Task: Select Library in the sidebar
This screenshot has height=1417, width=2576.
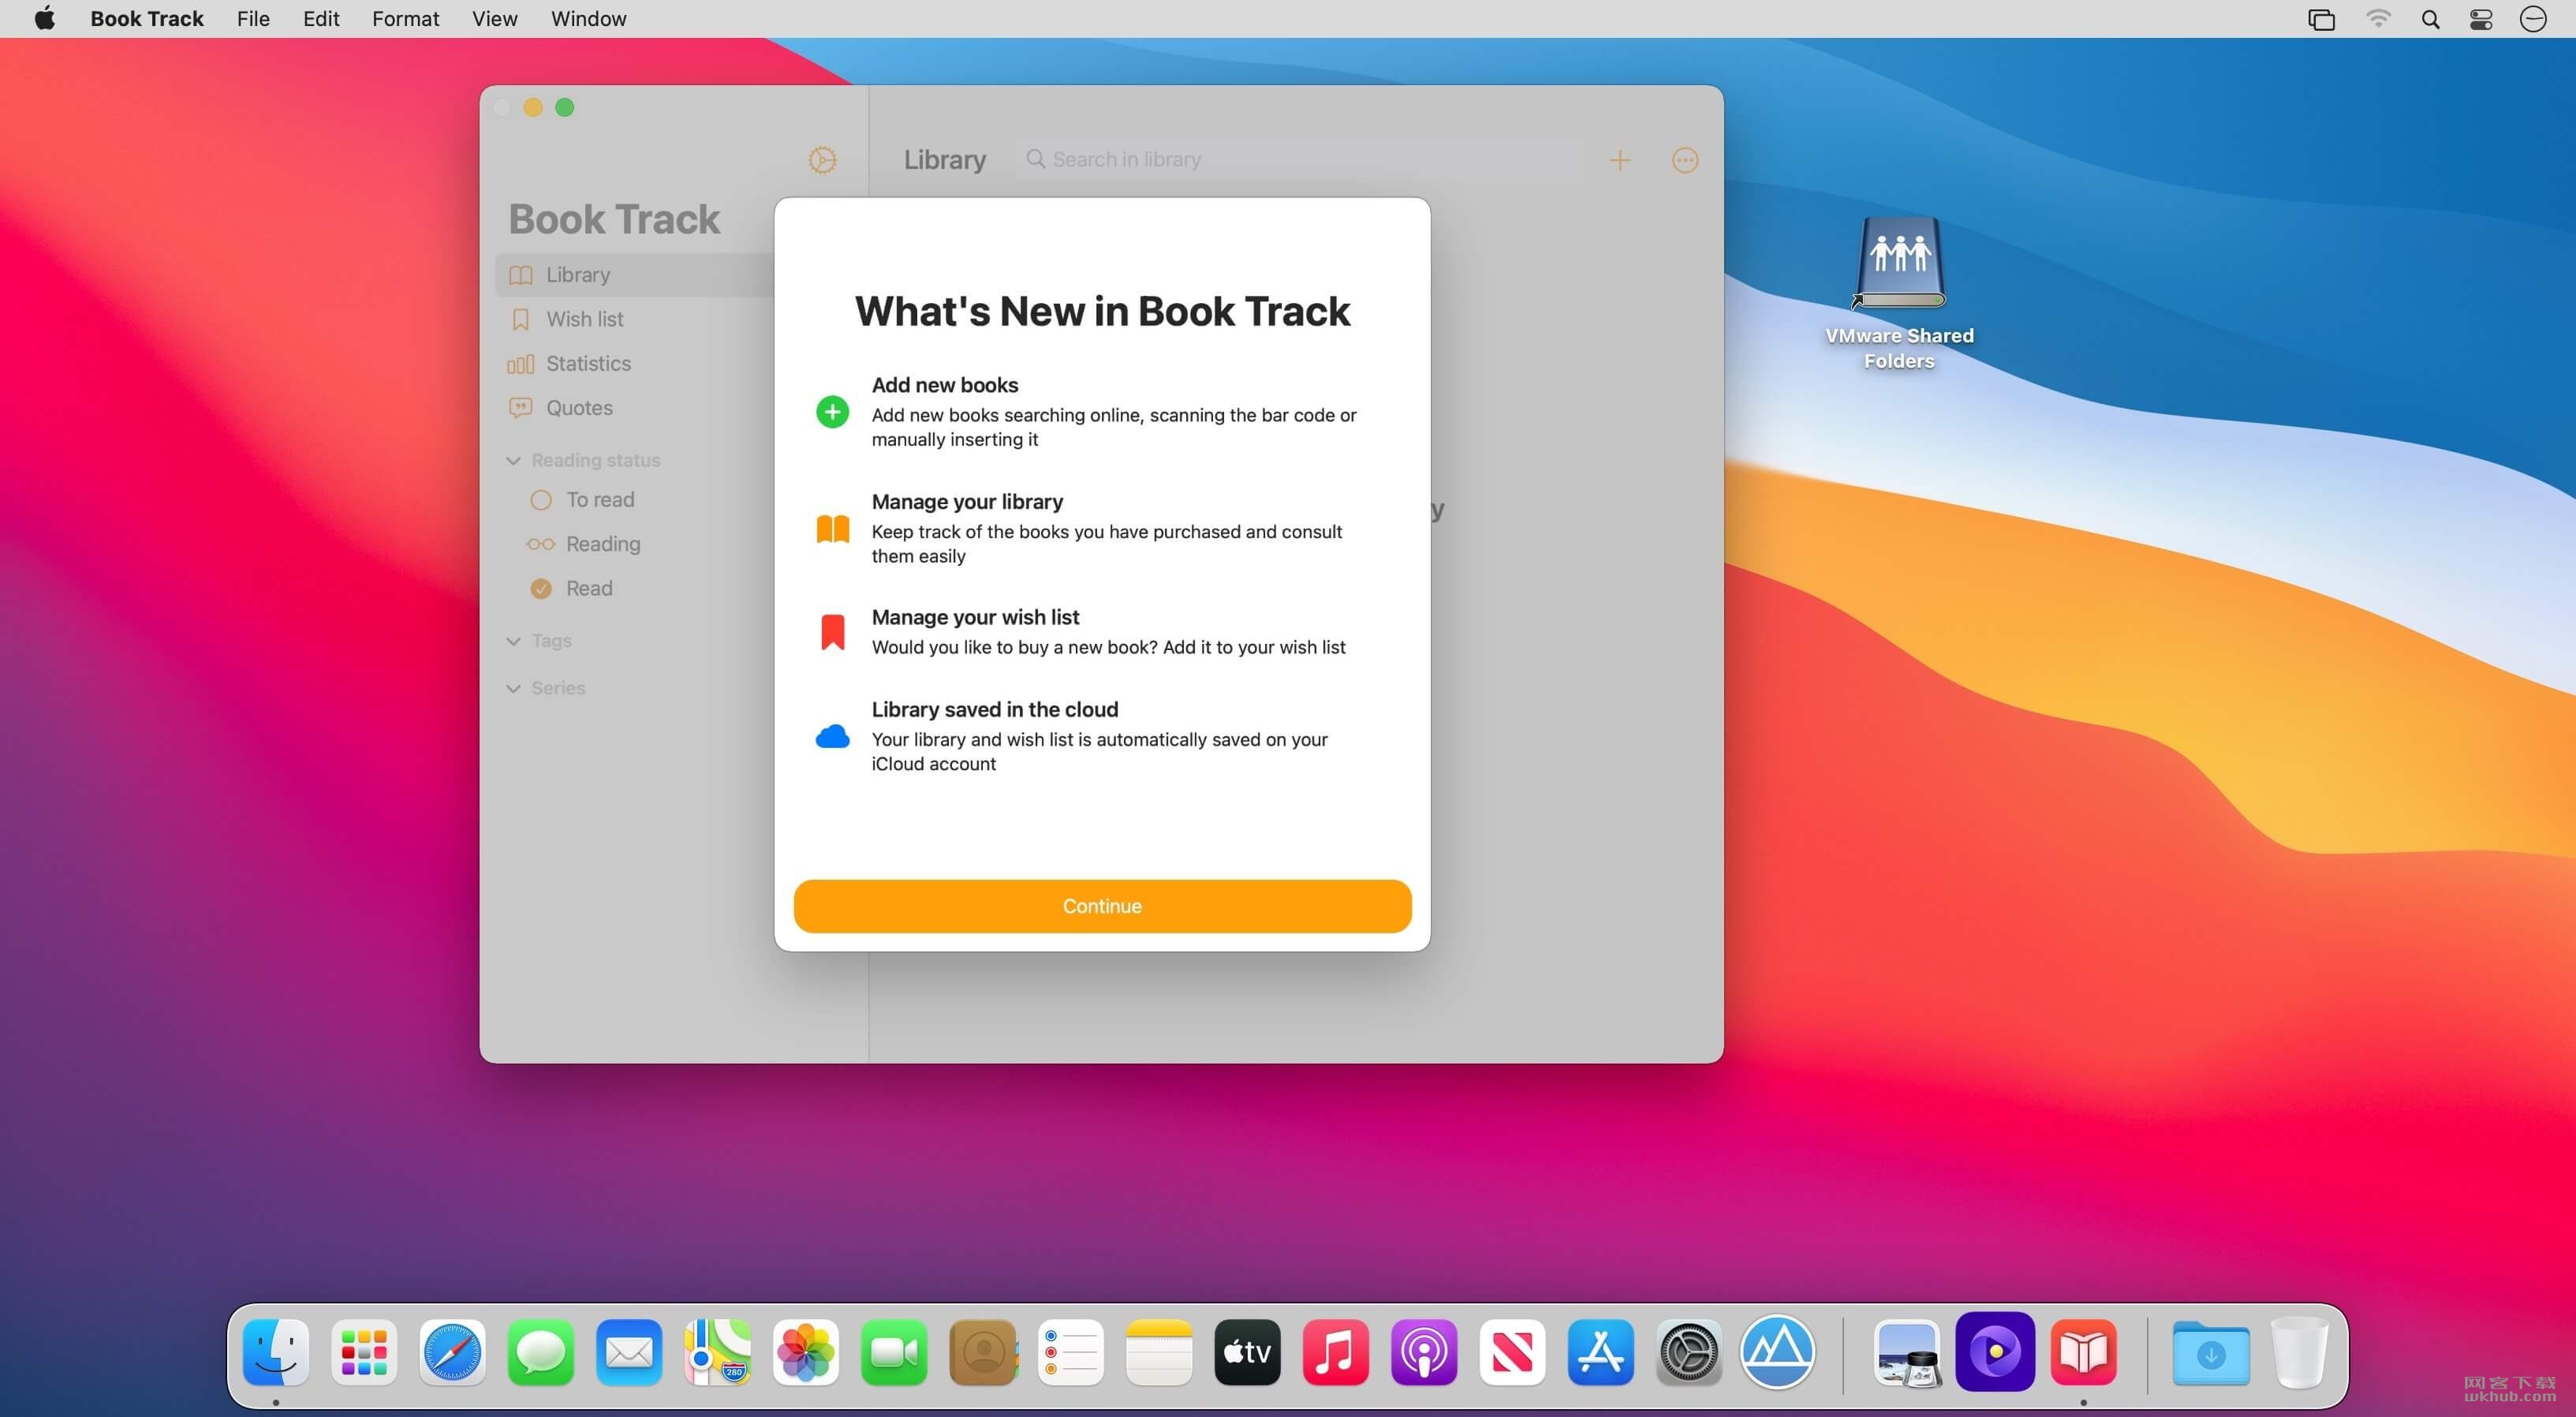Action: point(634,275)
